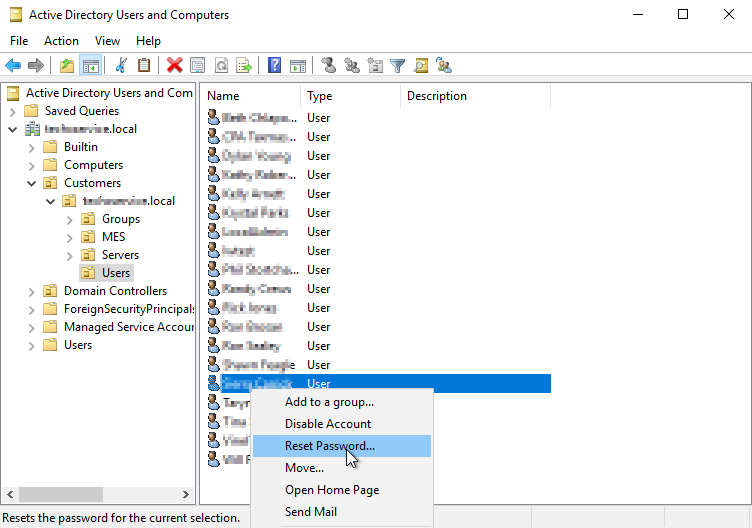Sort by the Description column header

476,96
